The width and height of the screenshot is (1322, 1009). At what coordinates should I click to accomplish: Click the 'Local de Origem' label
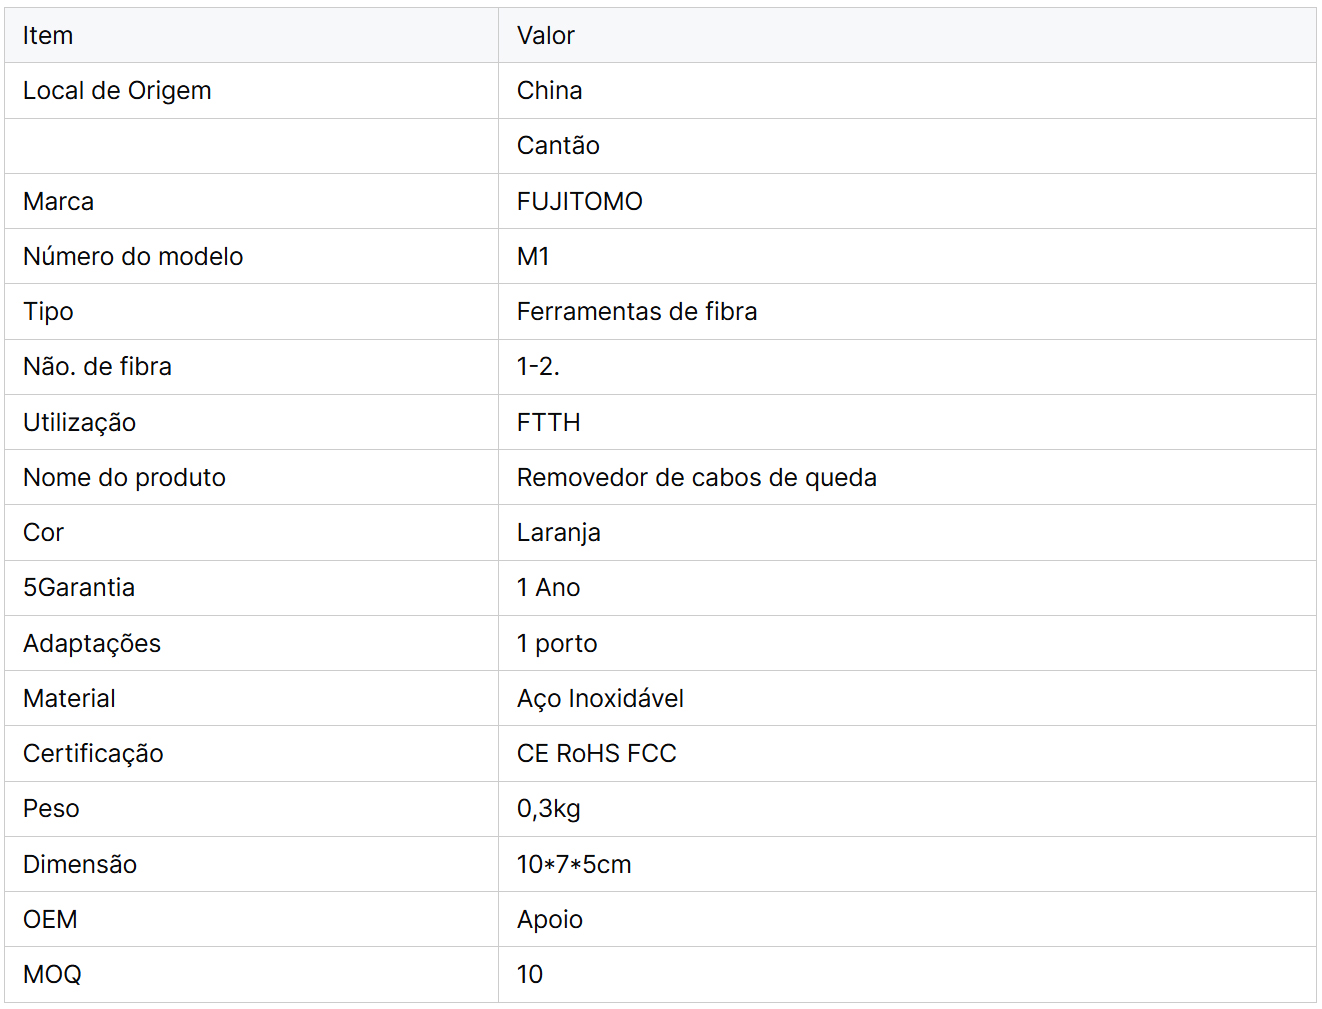click(x=117, y=91)
